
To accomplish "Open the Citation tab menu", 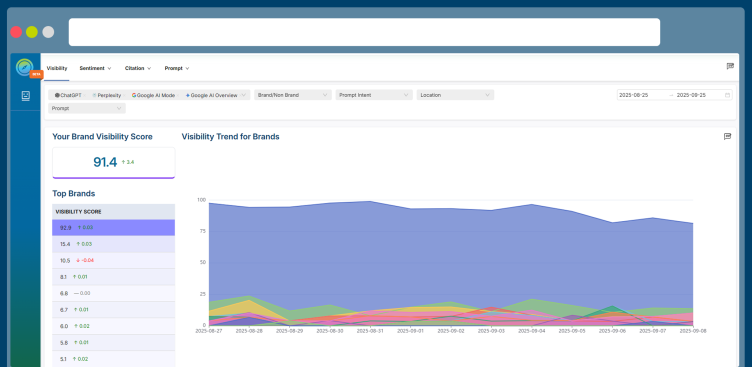I will [x=138, y=68].
